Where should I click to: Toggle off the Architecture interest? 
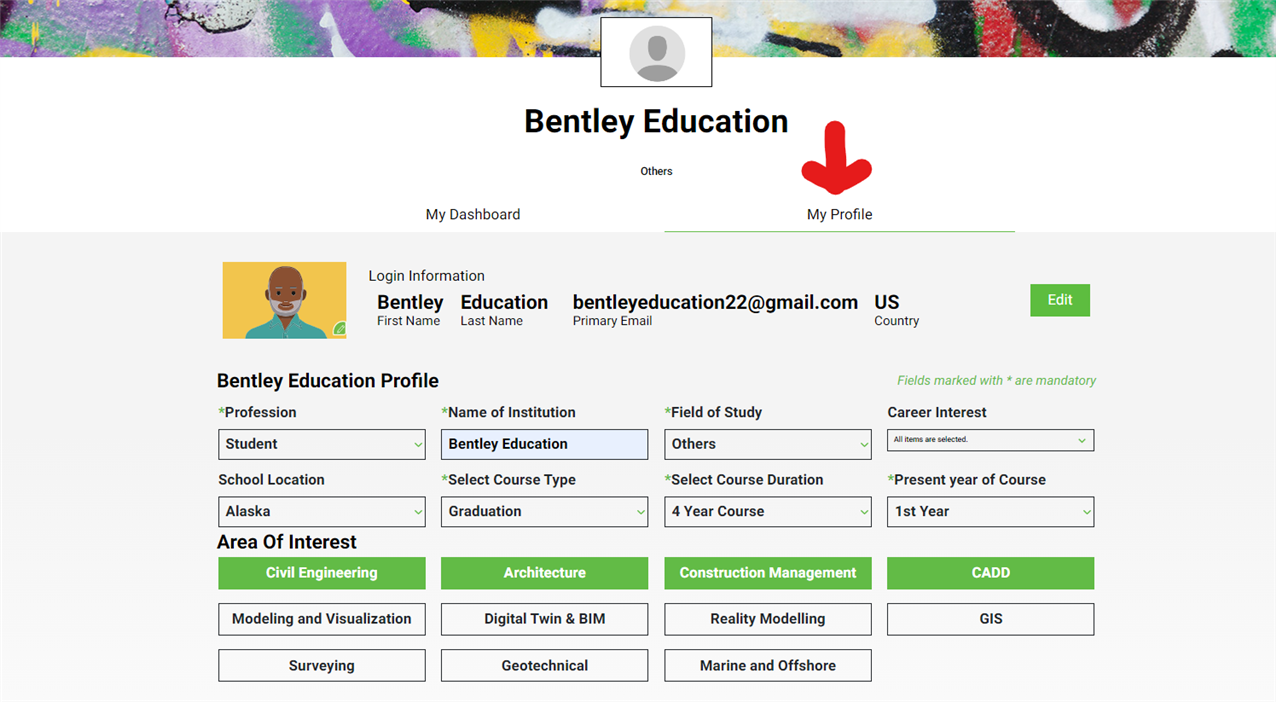point(544,573)
